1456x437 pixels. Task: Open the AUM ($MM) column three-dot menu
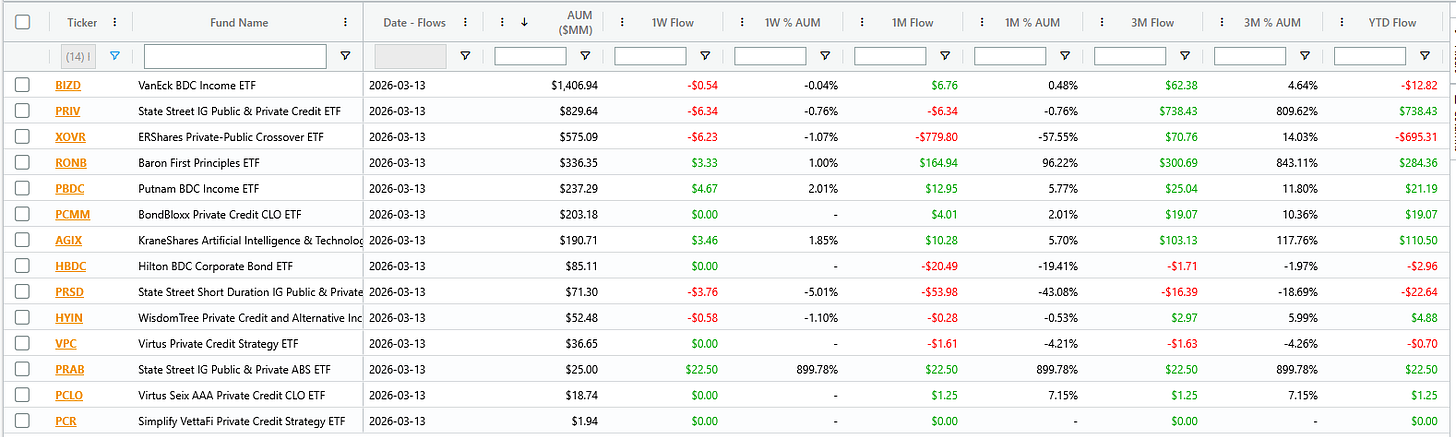point(502,22)
